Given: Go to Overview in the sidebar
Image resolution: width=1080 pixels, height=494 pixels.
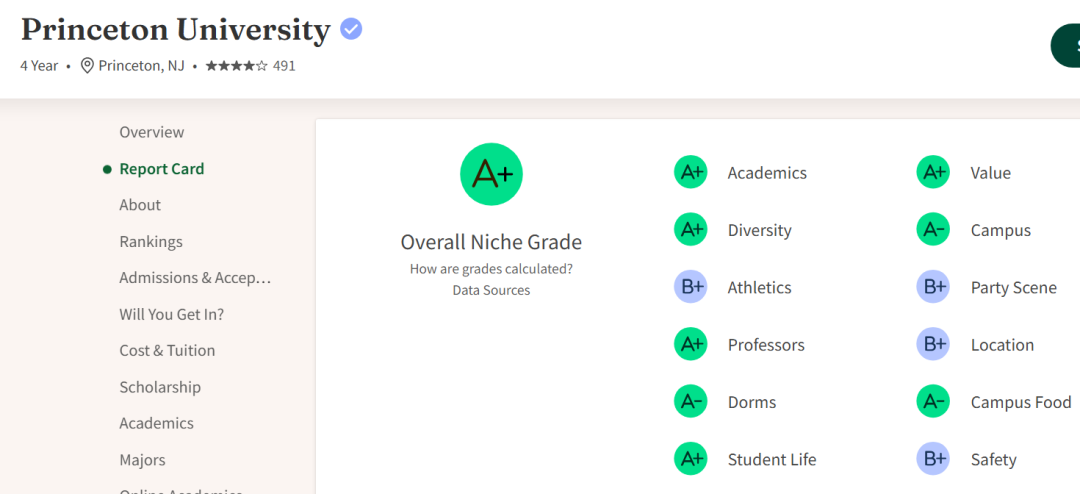Looking at the screenshot, I should tap(152, 132).
